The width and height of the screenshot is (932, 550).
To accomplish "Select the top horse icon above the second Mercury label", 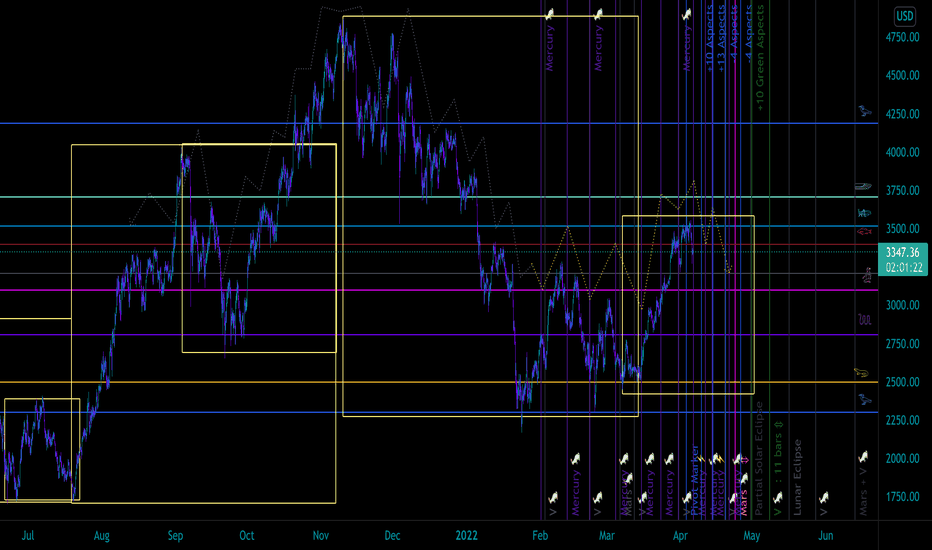I will [x=599, y=14].
